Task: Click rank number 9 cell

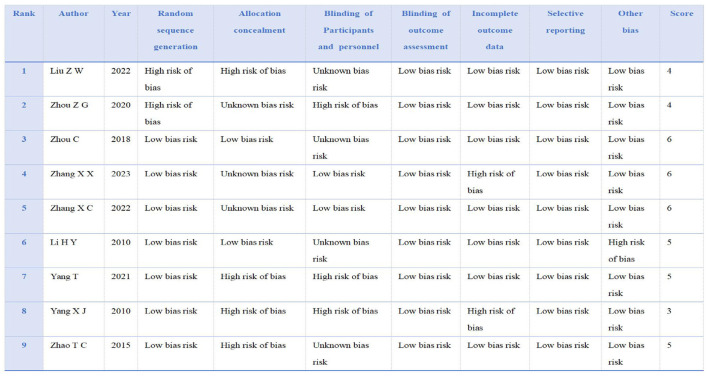Action: [x=24, y=345]
